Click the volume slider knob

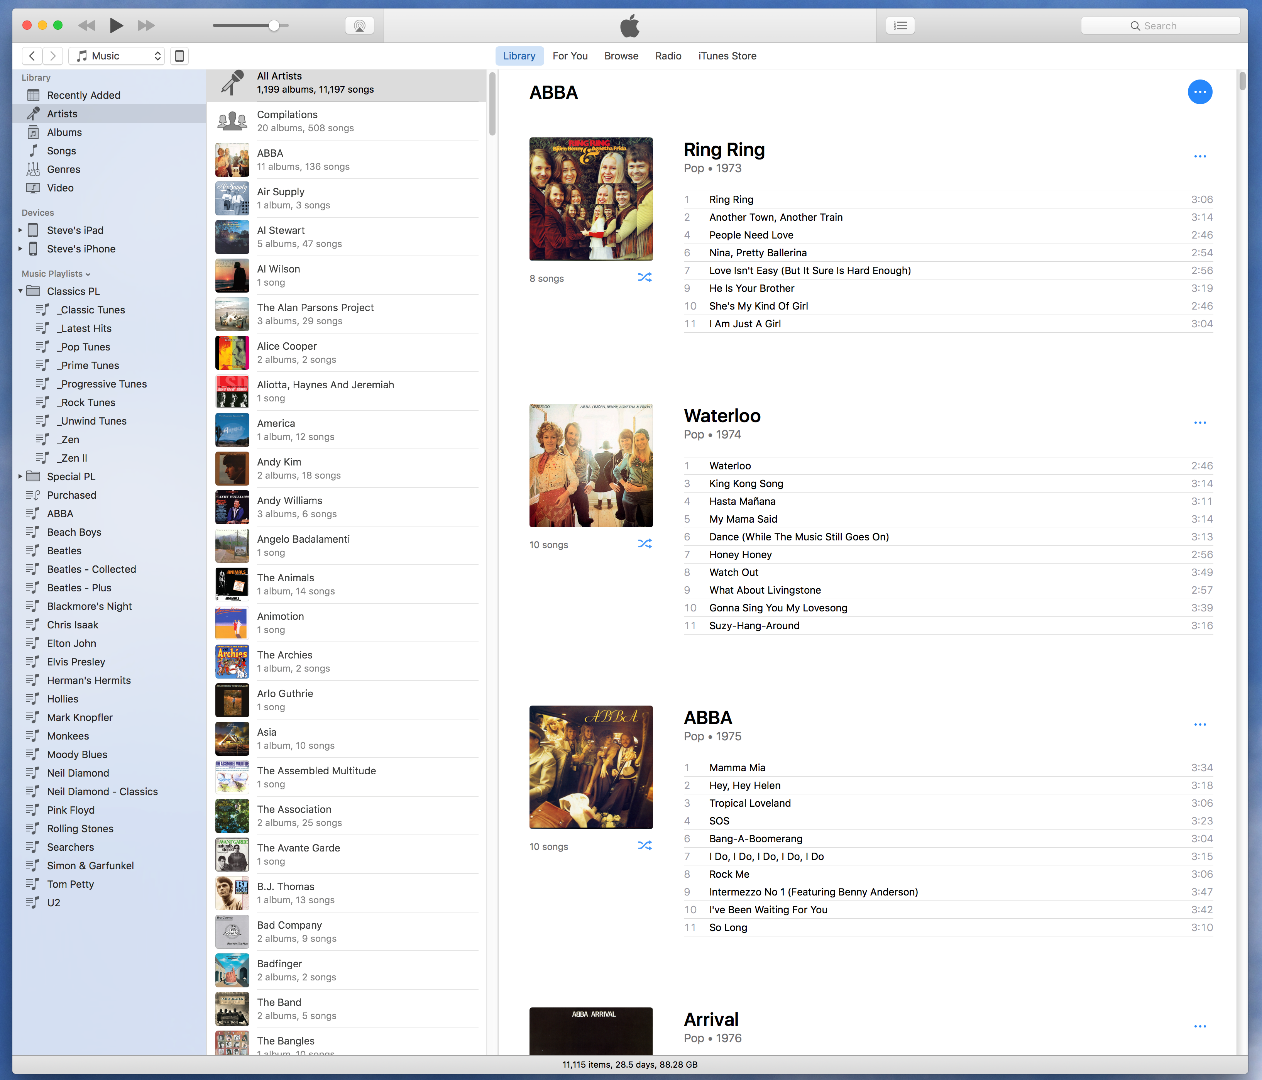[x=274, y=25]
